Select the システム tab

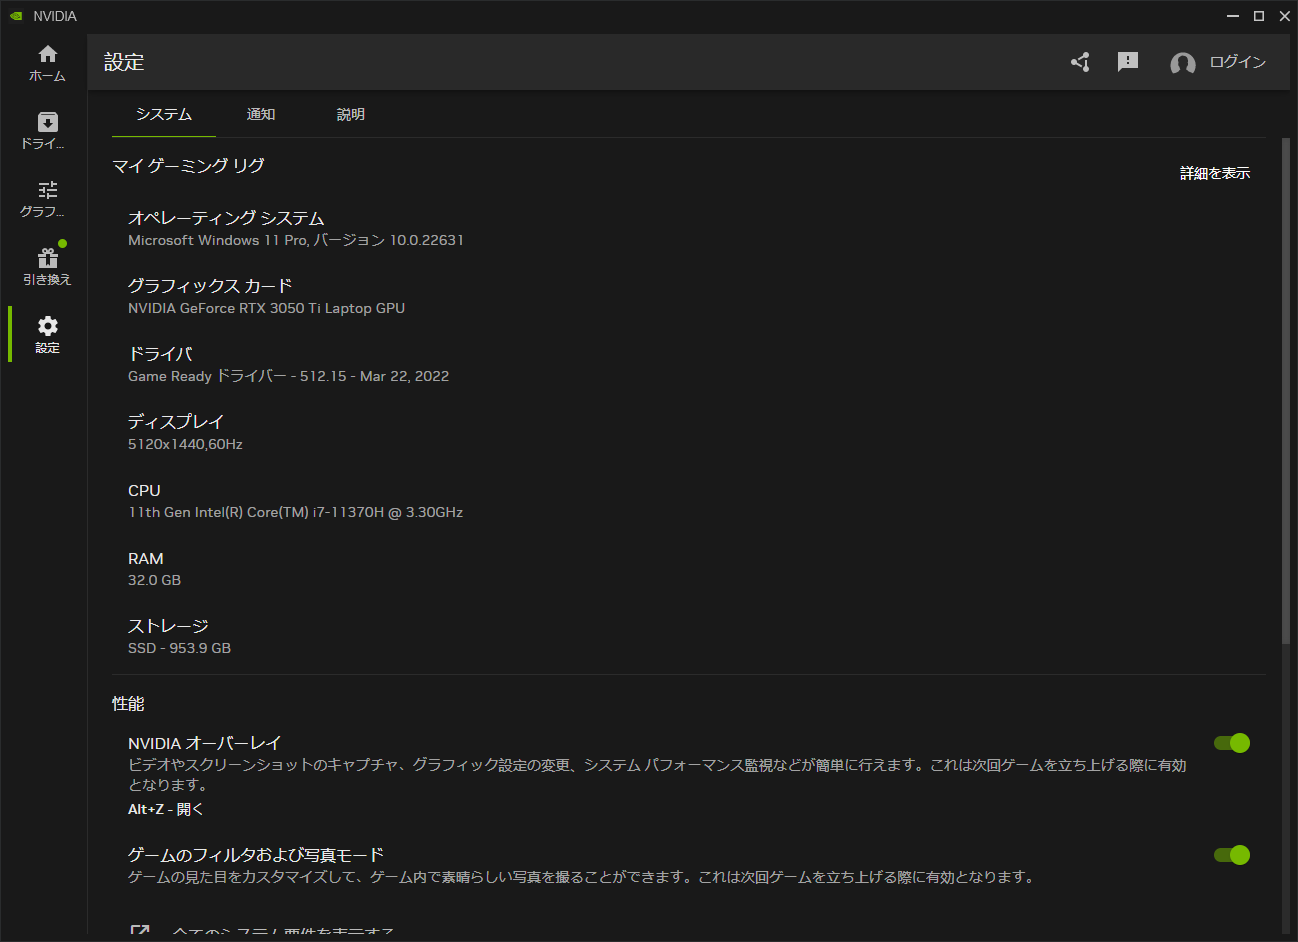point(163,114)
